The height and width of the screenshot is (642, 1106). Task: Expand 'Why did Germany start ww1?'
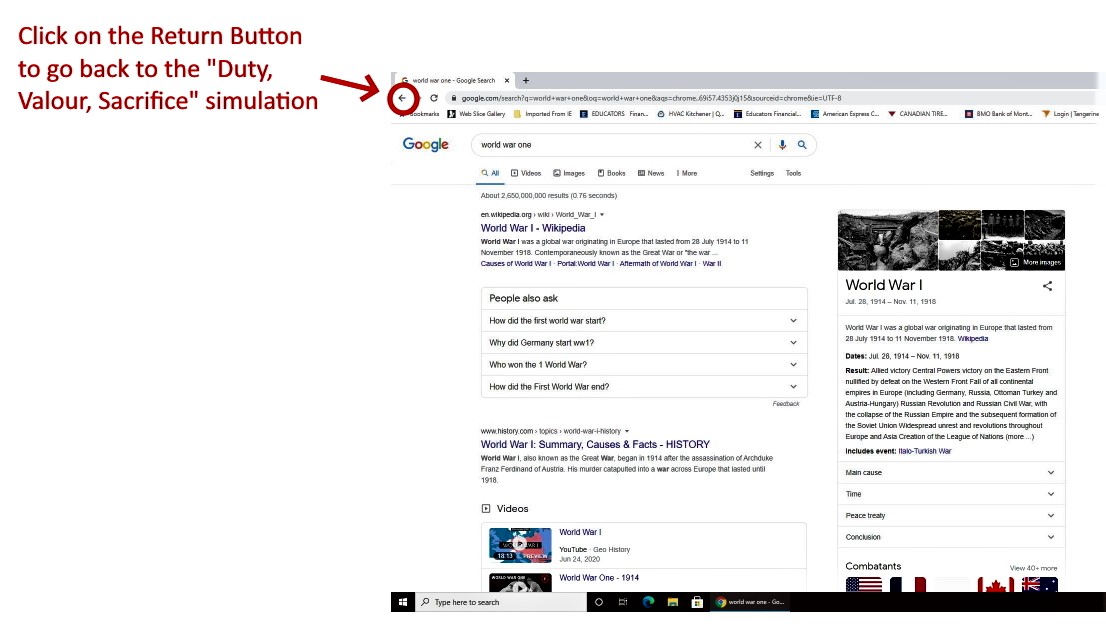644,343
